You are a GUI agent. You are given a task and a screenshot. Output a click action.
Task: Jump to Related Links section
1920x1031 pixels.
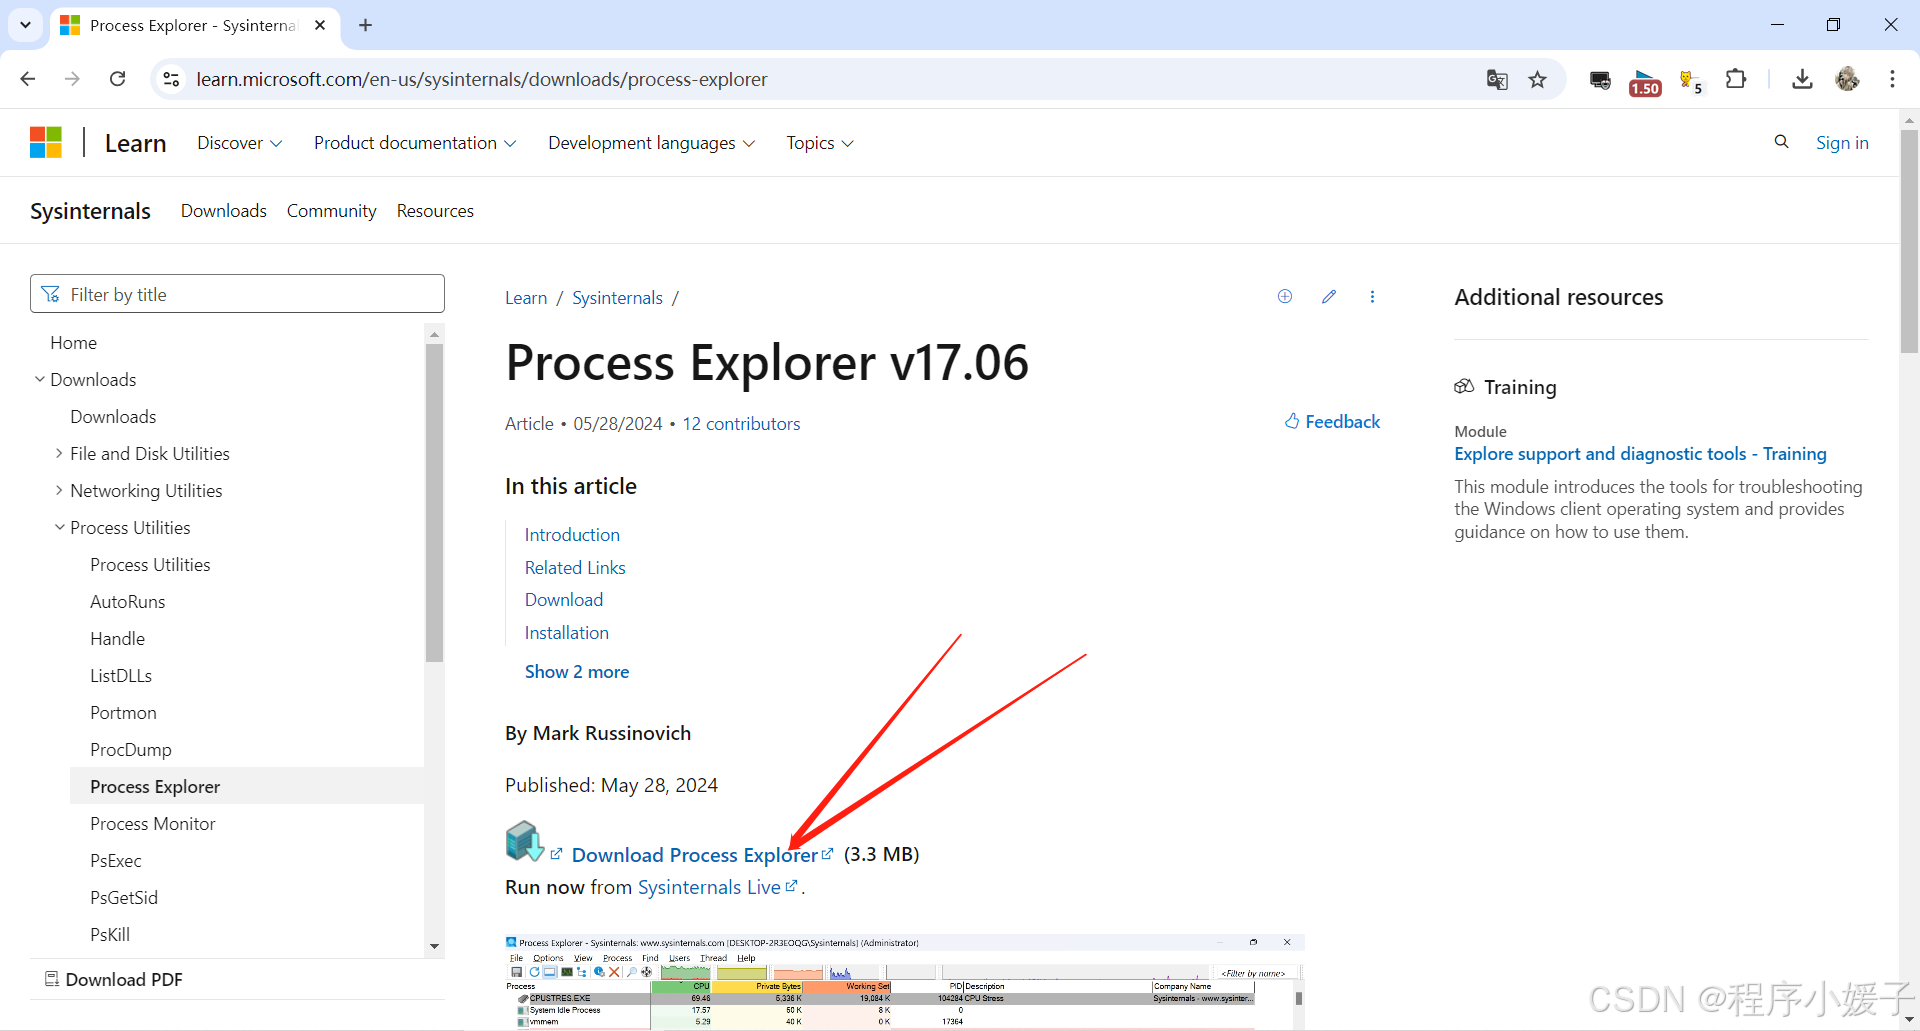pos(575,568)
